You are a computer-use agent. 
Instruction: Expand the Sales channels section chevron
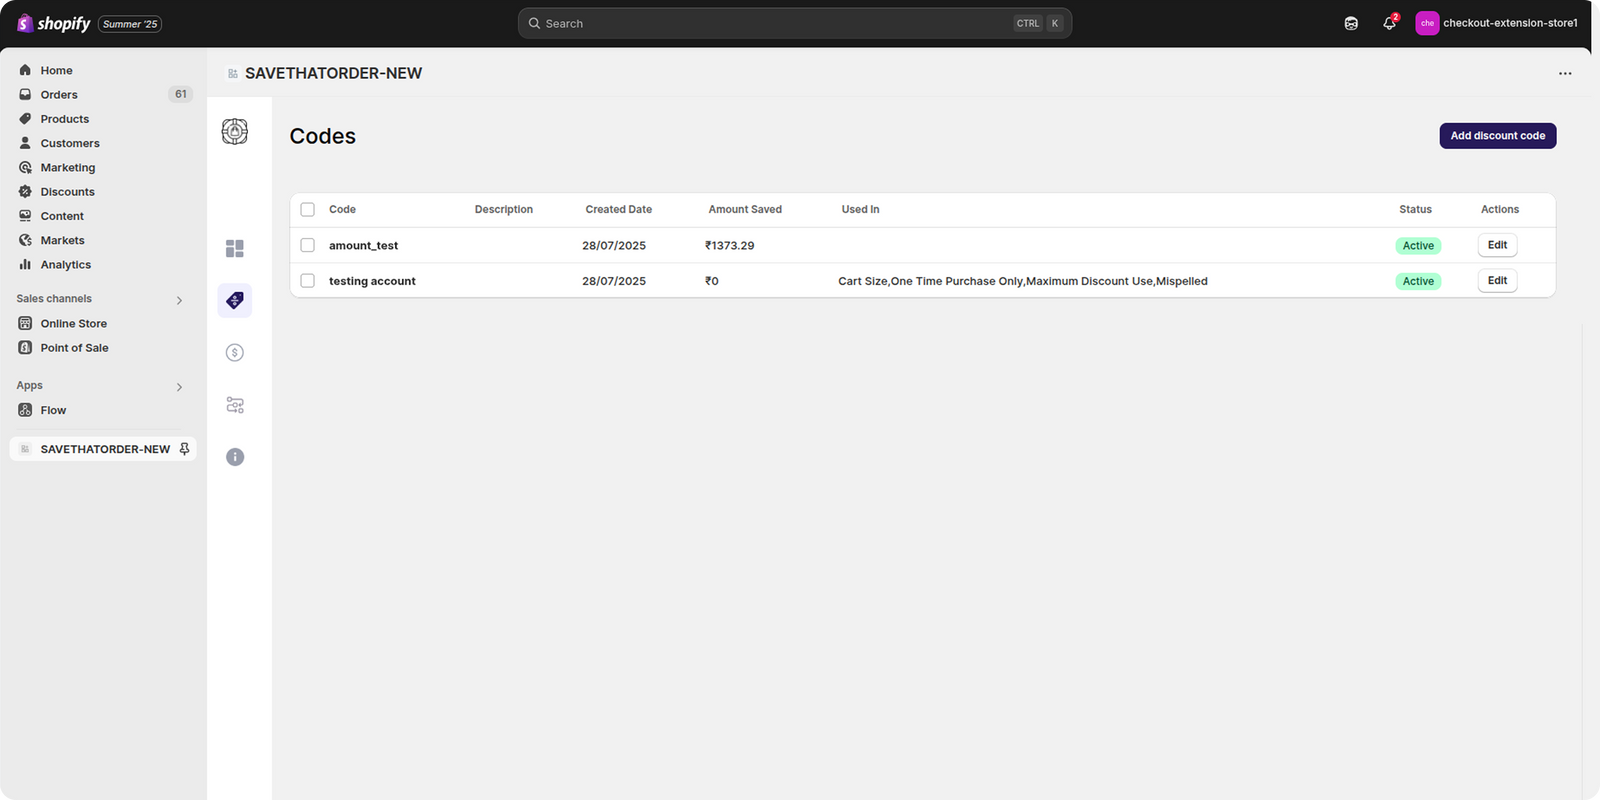180,300
